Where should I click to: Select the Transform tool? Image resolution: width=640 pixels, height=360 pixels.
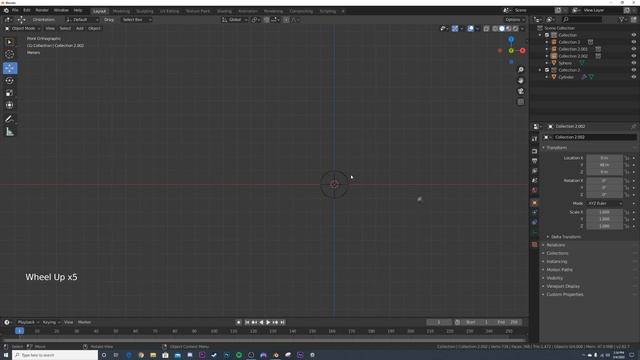10,105
